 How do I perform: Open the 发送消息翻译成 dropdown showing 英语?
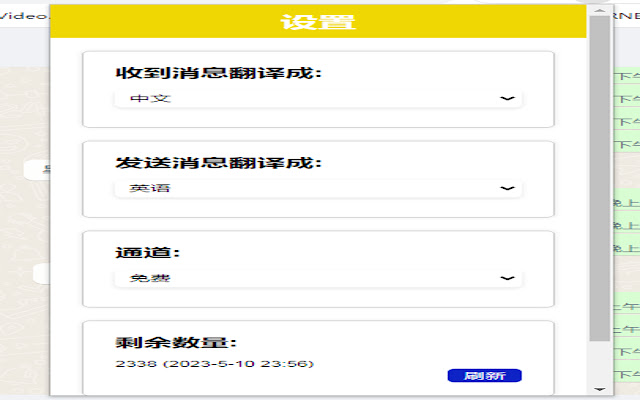[x=318, y=188]
